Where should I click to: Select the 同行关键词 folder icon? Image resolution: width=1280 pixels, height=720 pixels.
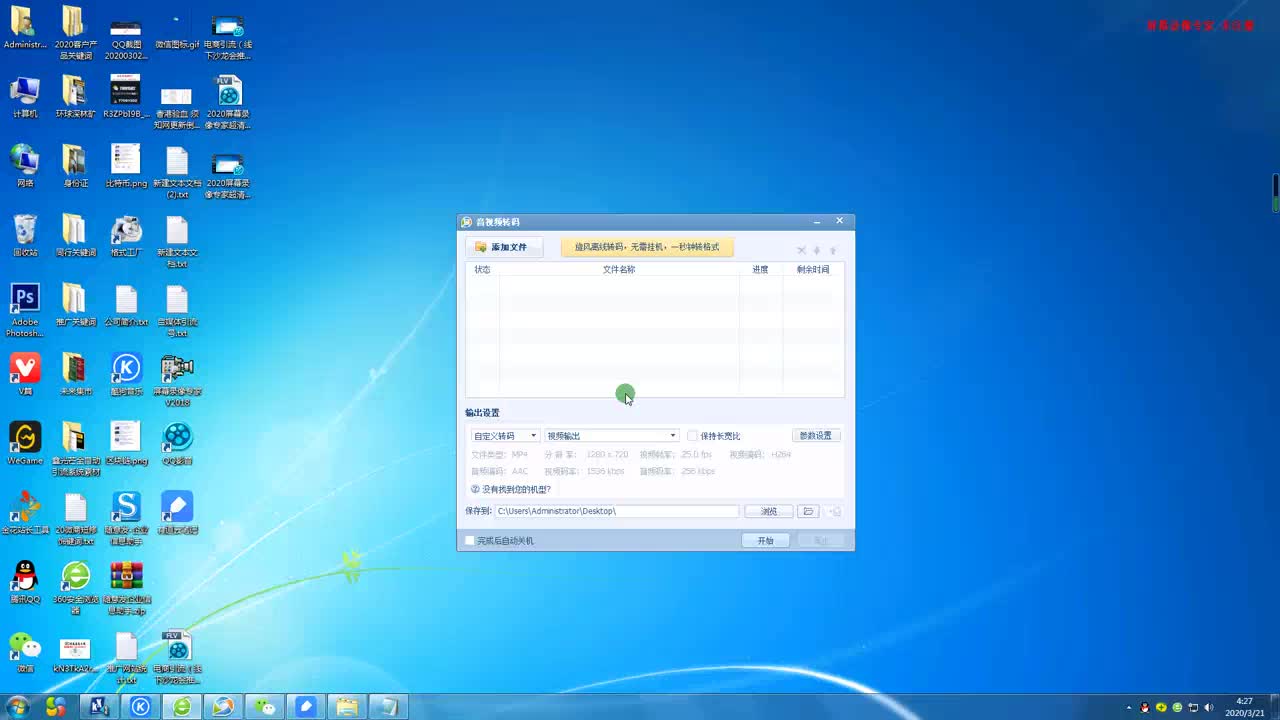click(x=76, y=235)
